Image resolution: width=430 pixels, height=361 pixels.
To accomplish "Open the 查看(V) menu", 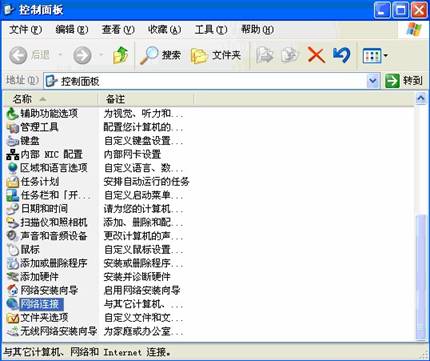I will pyautogui.click(x=118, y=30).
